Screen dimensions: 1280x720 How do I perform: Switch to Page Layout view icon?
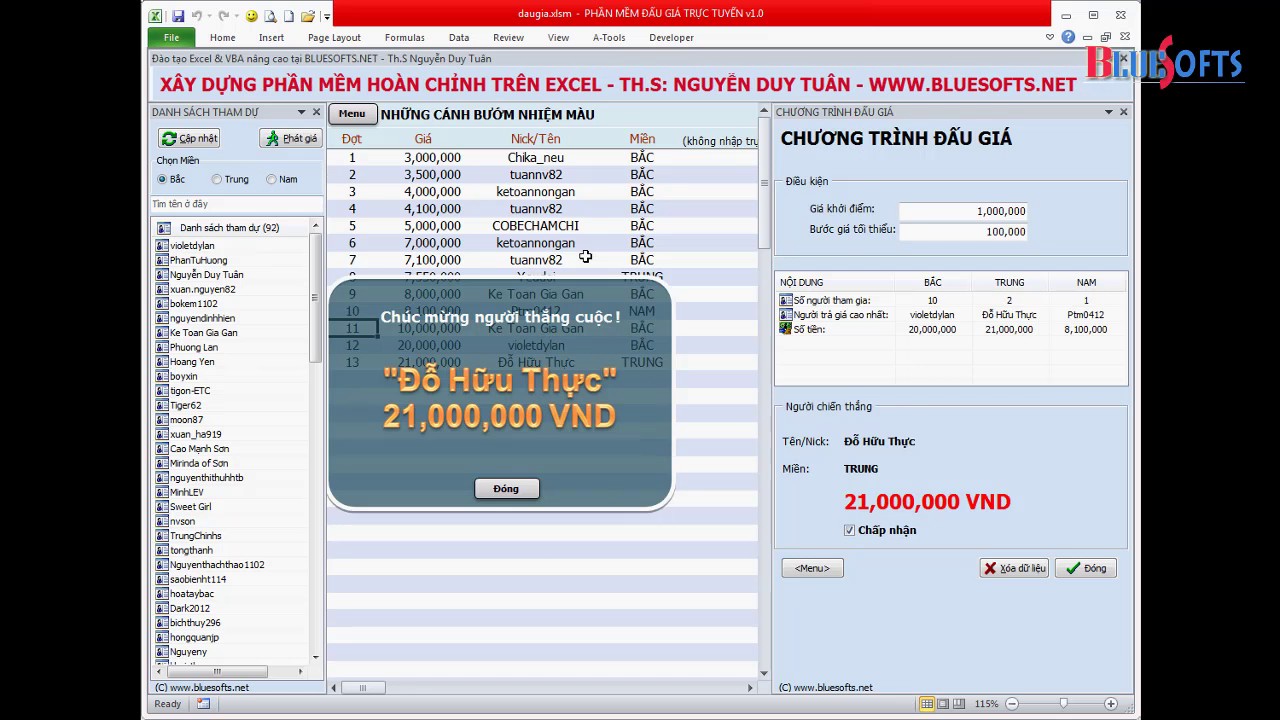click(943, 704)
